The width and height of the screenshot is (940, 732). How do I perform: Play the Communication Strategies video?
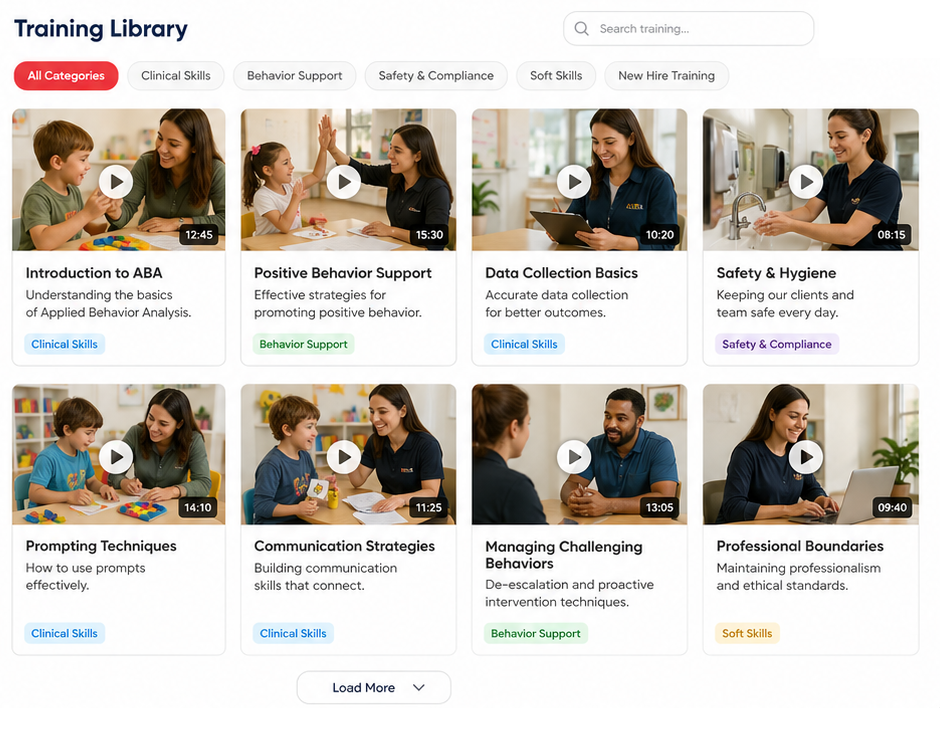(x=344, y=457)
